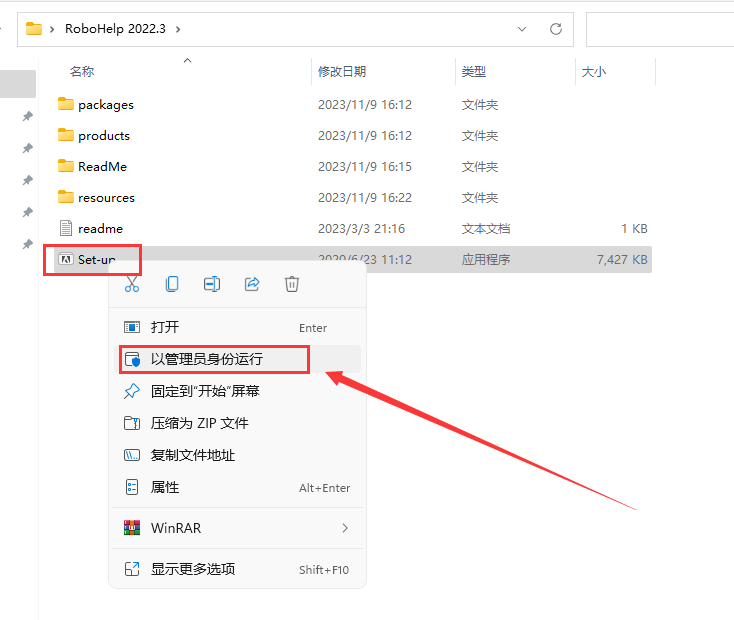Click the readme date 2023/3/3 21:16
The height and width of the screenshot is (620, 734).
pos(361,229)
